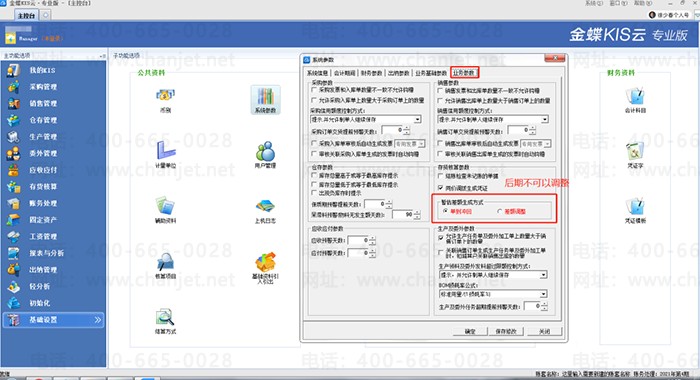
Task: Open 会计科目 under 财务资料
Action: point(635,99)
